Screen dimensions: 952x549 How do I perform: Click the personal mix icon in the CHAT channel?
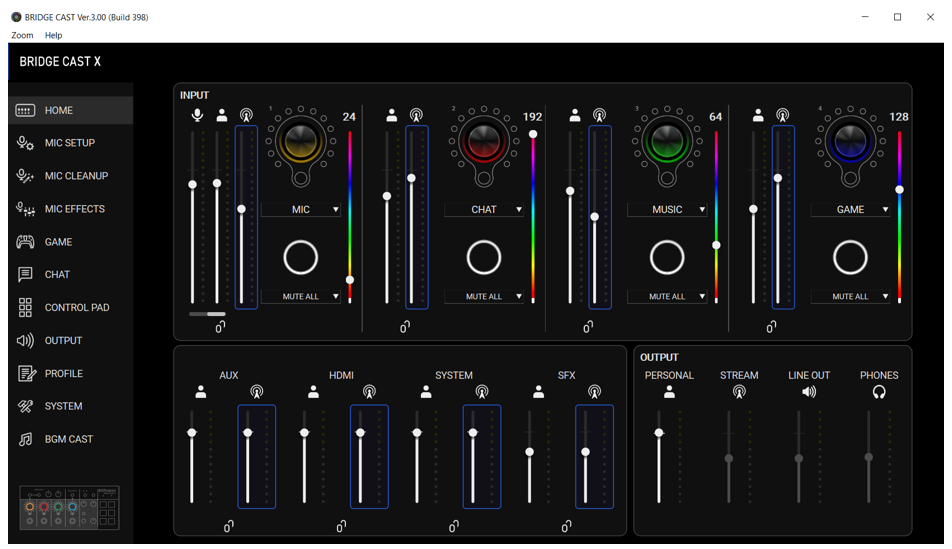click(392, 115)
